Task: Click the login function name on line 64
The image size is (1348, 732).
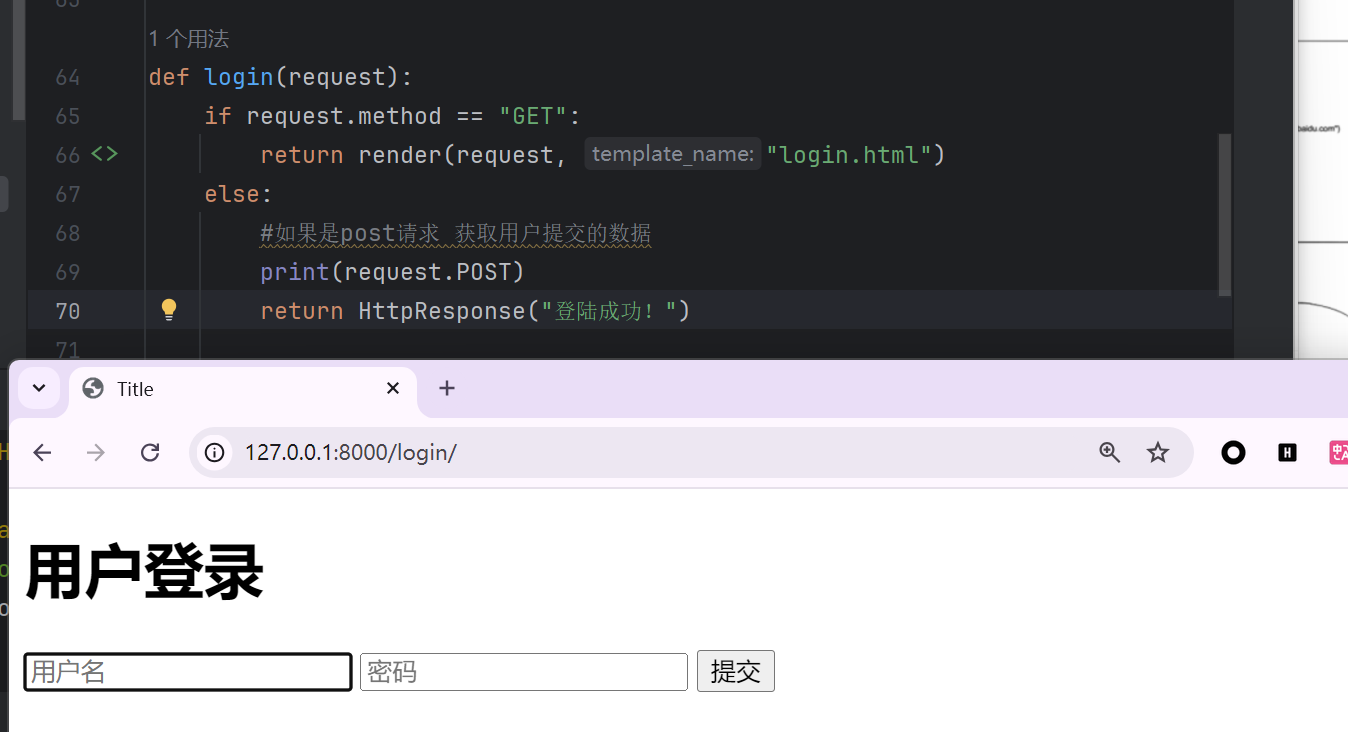Action: 239,77
